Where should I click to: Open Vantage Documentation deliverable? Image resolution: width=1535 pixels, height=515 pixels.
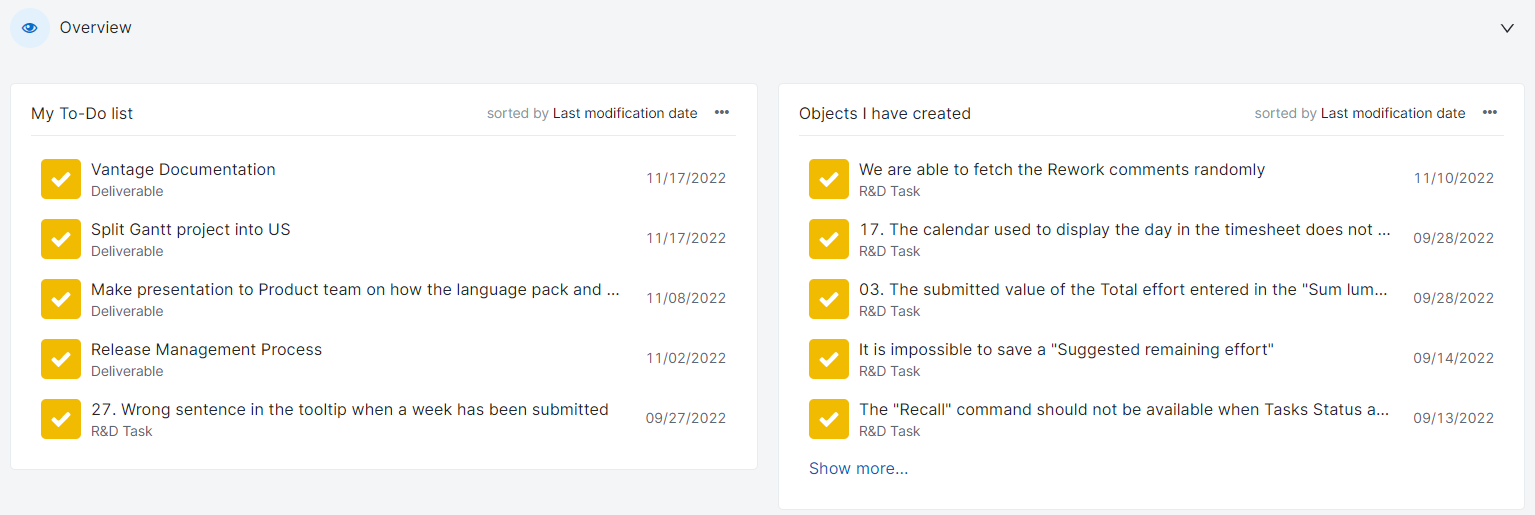pyautogui.click(x=183, y=170)
